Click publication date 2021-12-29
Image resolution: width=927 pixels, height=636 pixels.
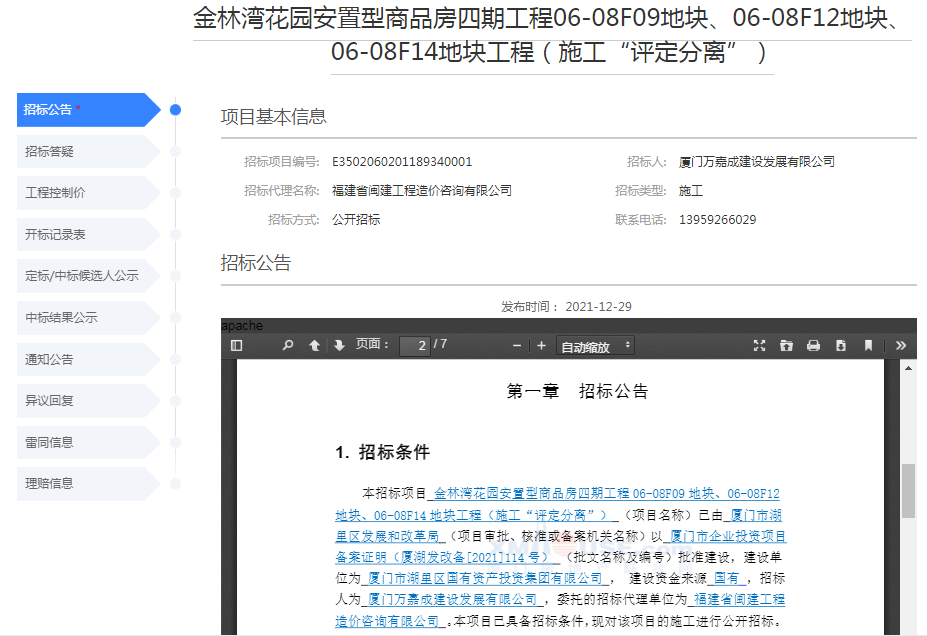[x=598, y=307]
